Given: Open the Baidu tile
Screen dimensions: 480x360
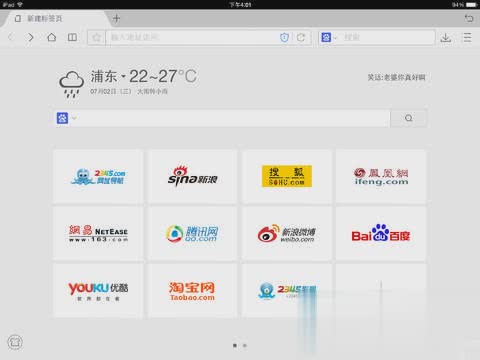Looking at the screenshot, I should tap(381, 233).
